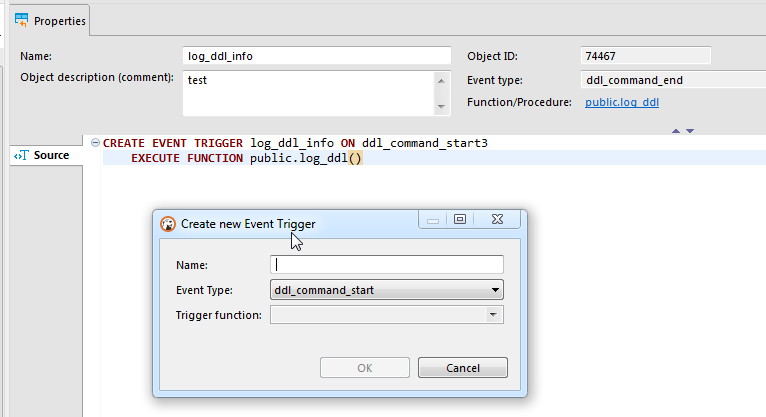This screenshot has width=766, height=417.
Task: Click the Object ID field 74467
Action: tap(645, 56)
